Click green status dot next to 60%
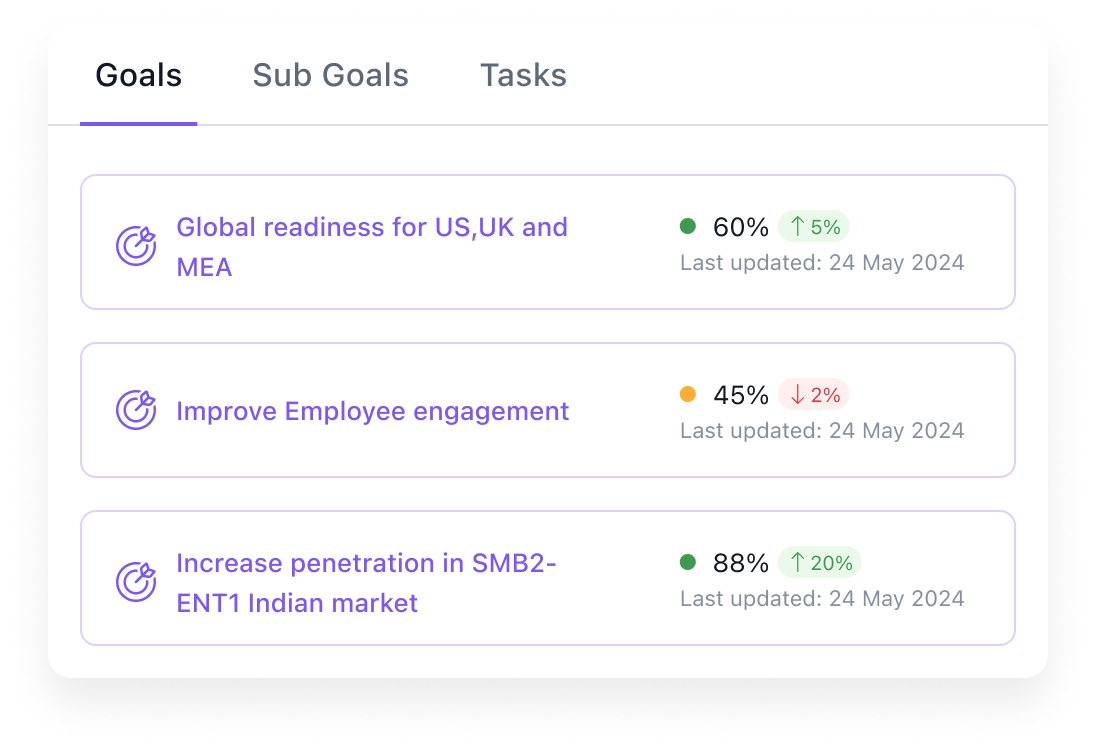Image resolution: width=1096 pixels, height=750 pixels. [x=688, y=227]
